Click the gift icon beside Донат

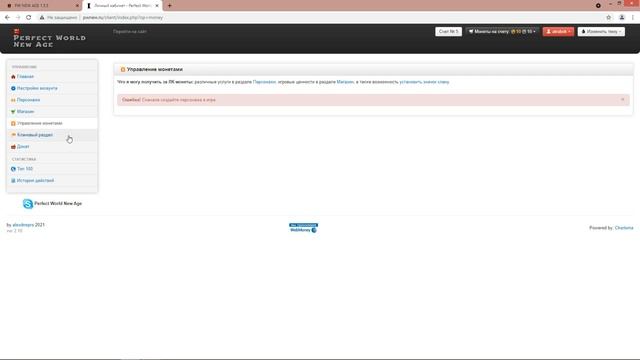coord(13,147)
